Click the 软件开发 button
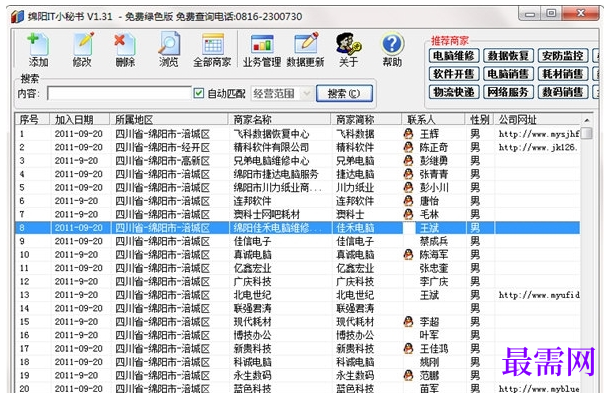Viewport: 614px width, 393px height. point(454,74)
